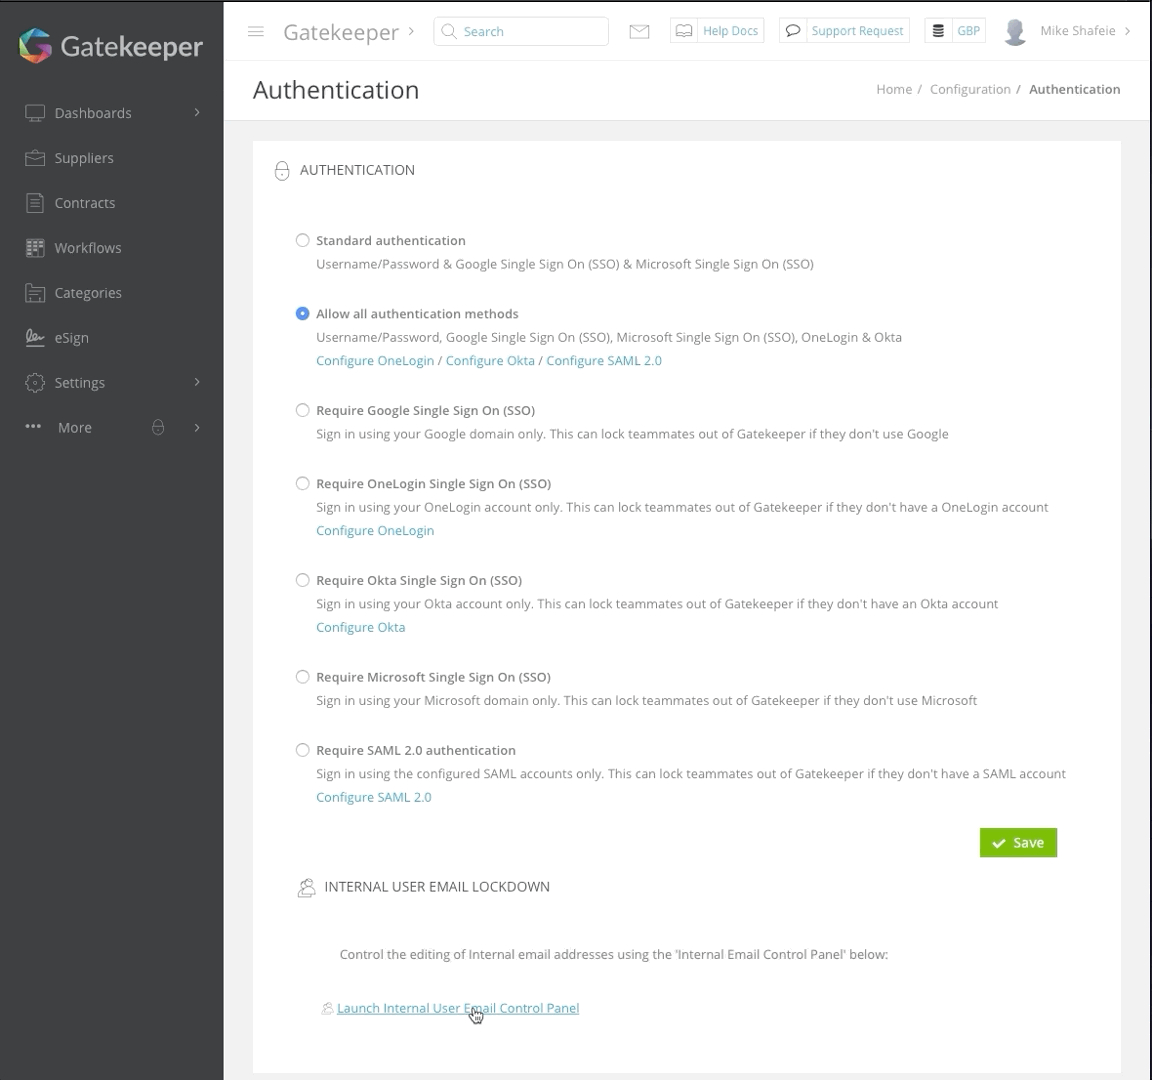Select Require Okta Single Sign On
This screenshot has width=1152, height=1080.
(x=303, y=580)
